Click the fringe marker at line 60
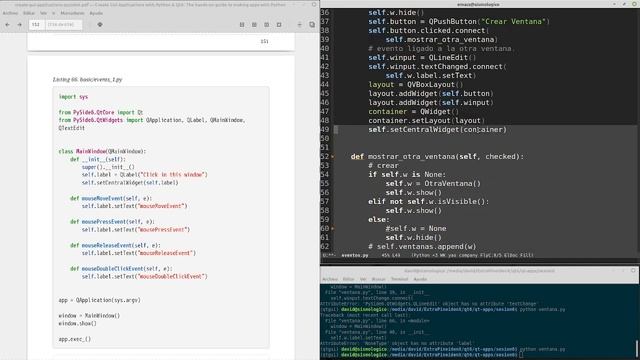 tap(333, 229)
